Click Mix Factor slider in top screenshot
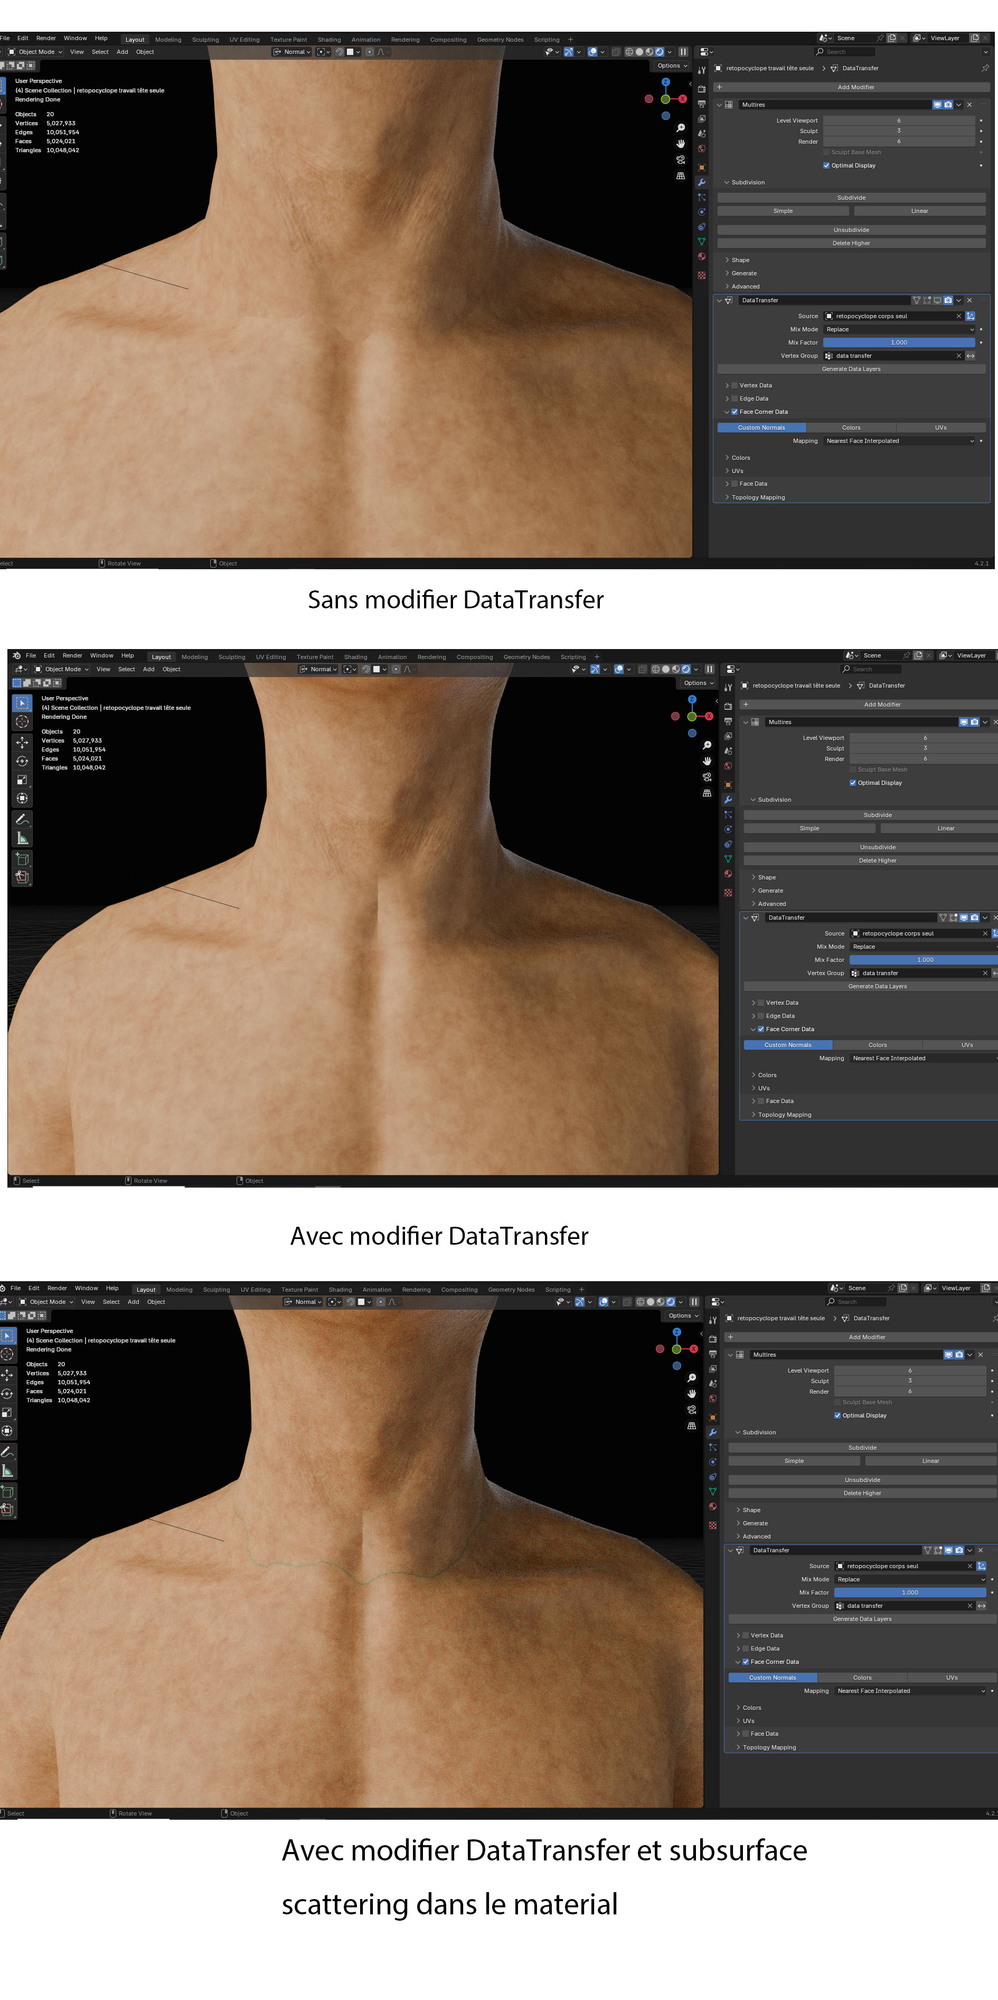Image resolution: width=998 pixels, height=2000 pixels. [x=898, y=342]
